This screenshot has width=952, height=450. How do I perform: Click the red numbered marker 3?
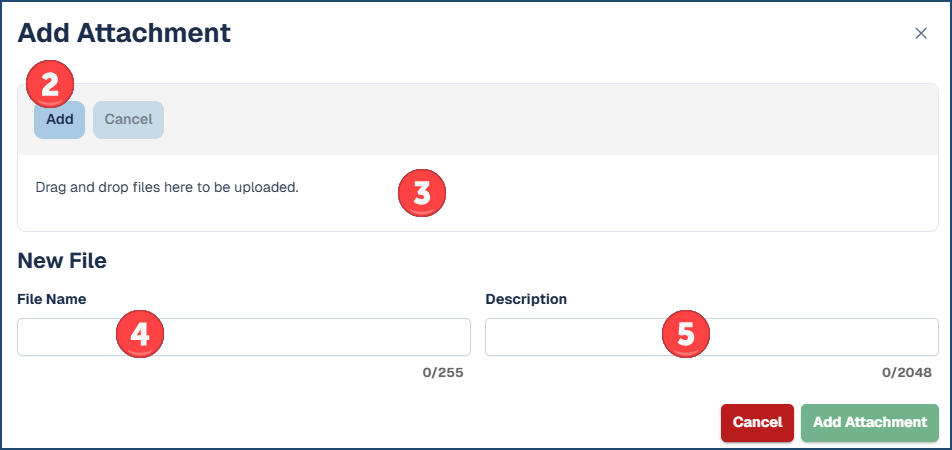click(x=421, y=194)
